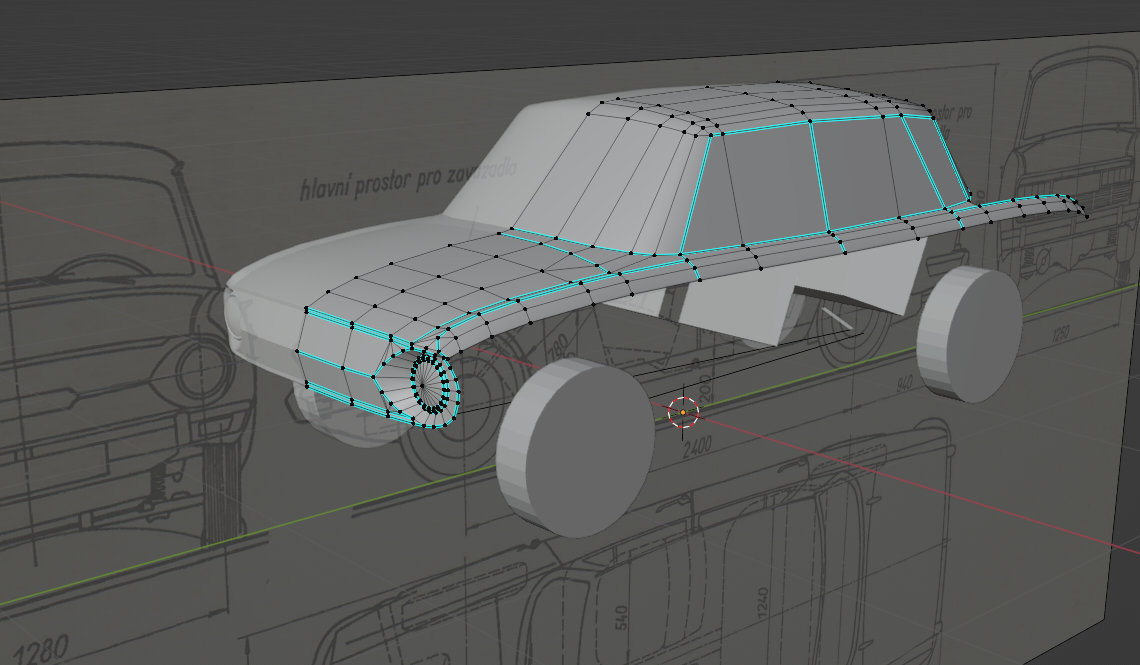This screenshot has height=665, width=1140.
Task: Click the '1280' dimension label at bottom-left
Action: pyautogui.click(x=41, y=650)
